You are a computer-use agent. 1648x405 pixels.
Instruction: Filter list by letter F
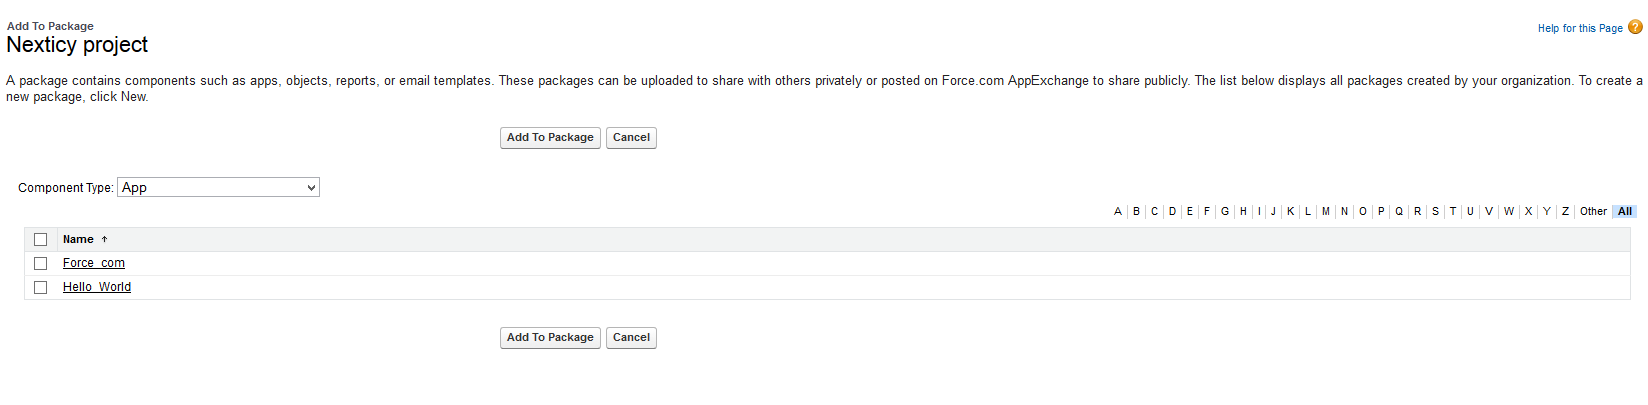tap(1207, 212)
